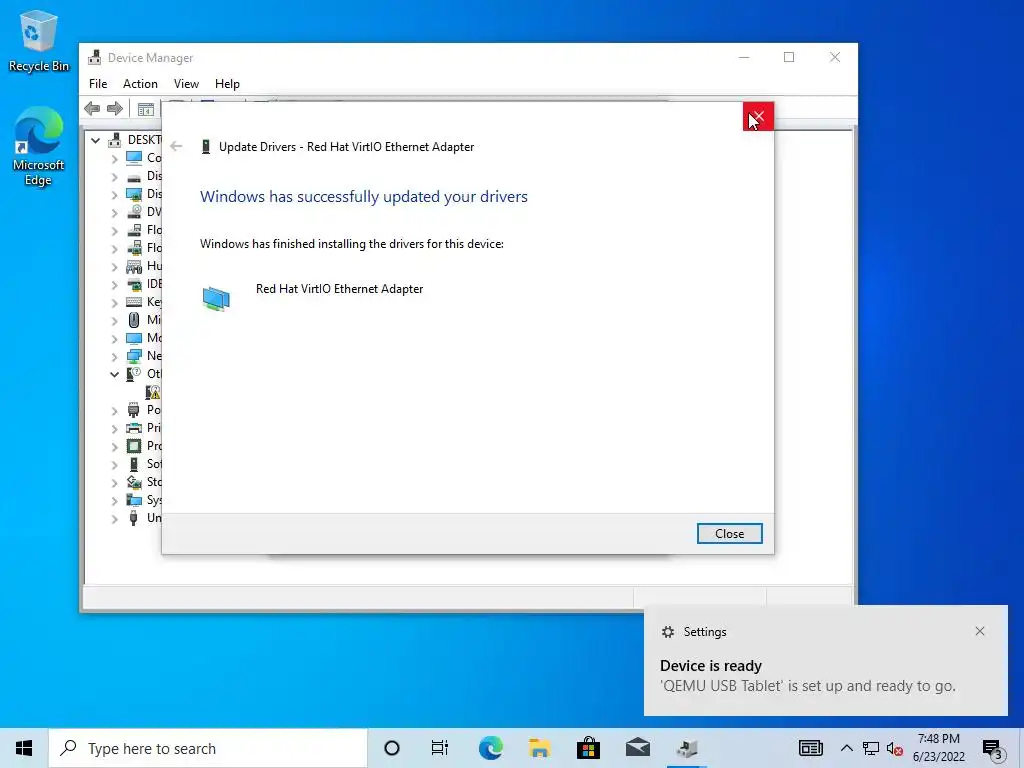Screen dimensions: 1024x768
Task: Click the red X of Update Drivers dialog
Action: pyautogui.click(x=758, y=116)
